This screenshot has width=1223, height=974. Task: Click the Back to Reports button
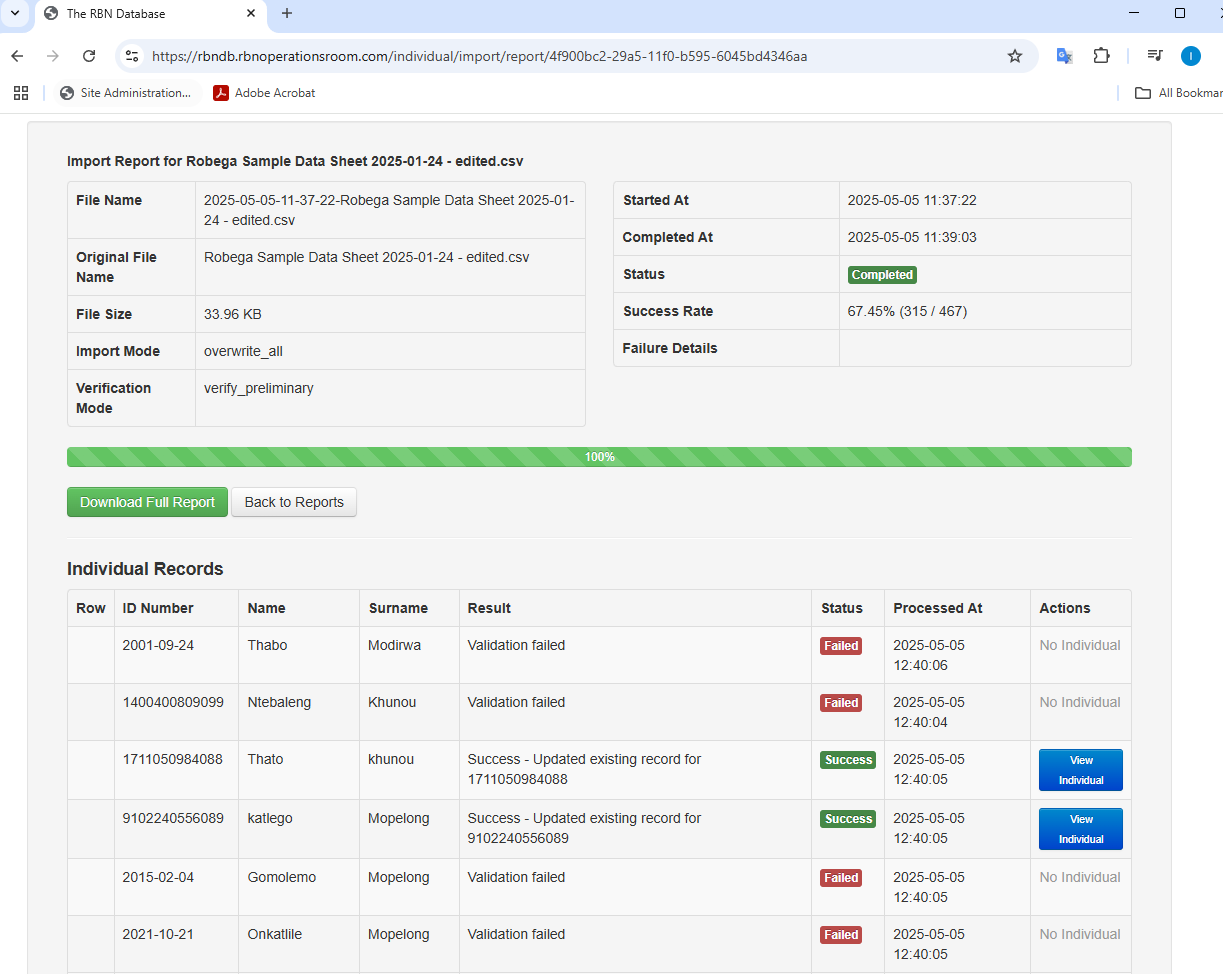(294, 502)
